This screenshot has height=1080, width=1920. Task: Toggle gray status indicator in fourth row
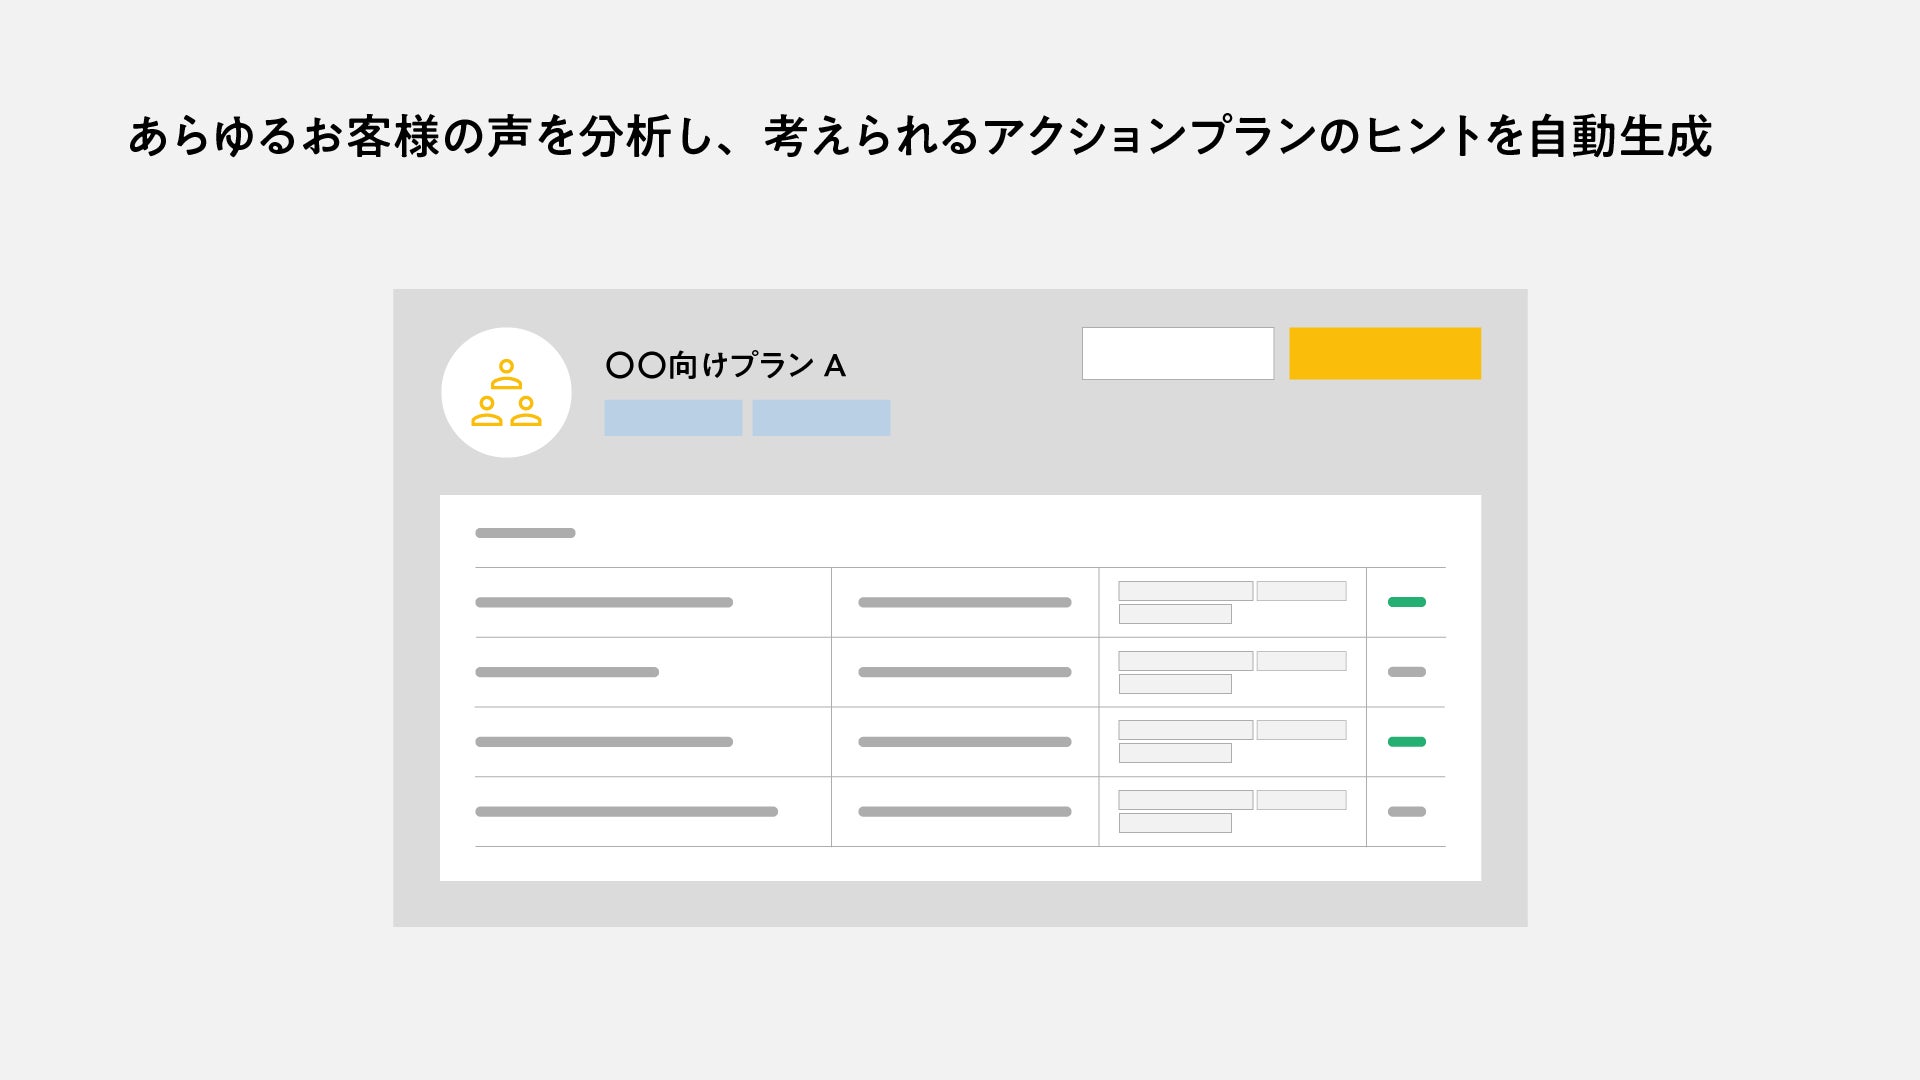tap(1406, 812)
